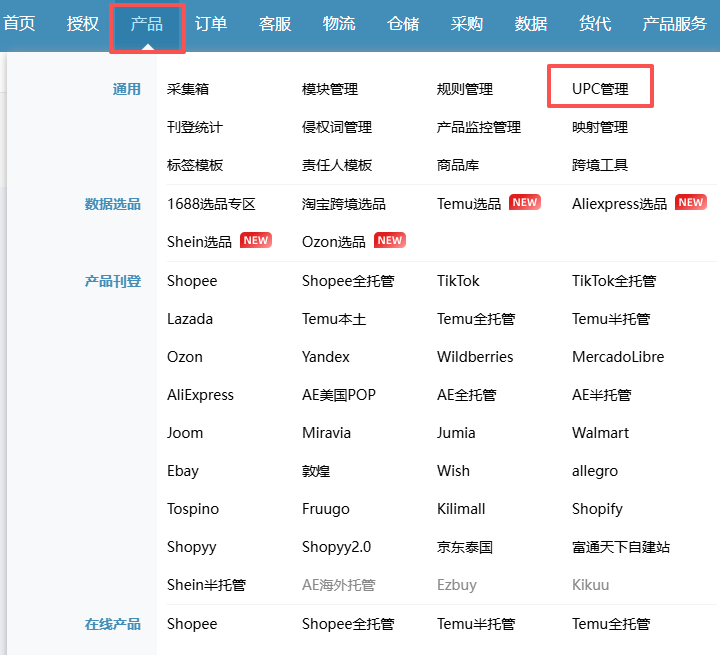The image size is (720, 655).
Task: Open the 订单 navigation tab
Action: tap(210, 24)
